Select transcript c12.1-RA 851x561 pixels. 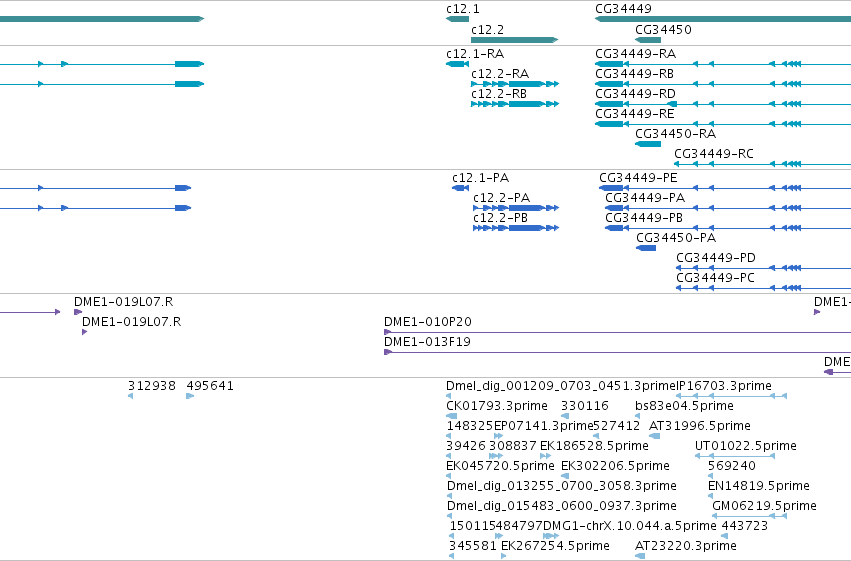(475, 54)
